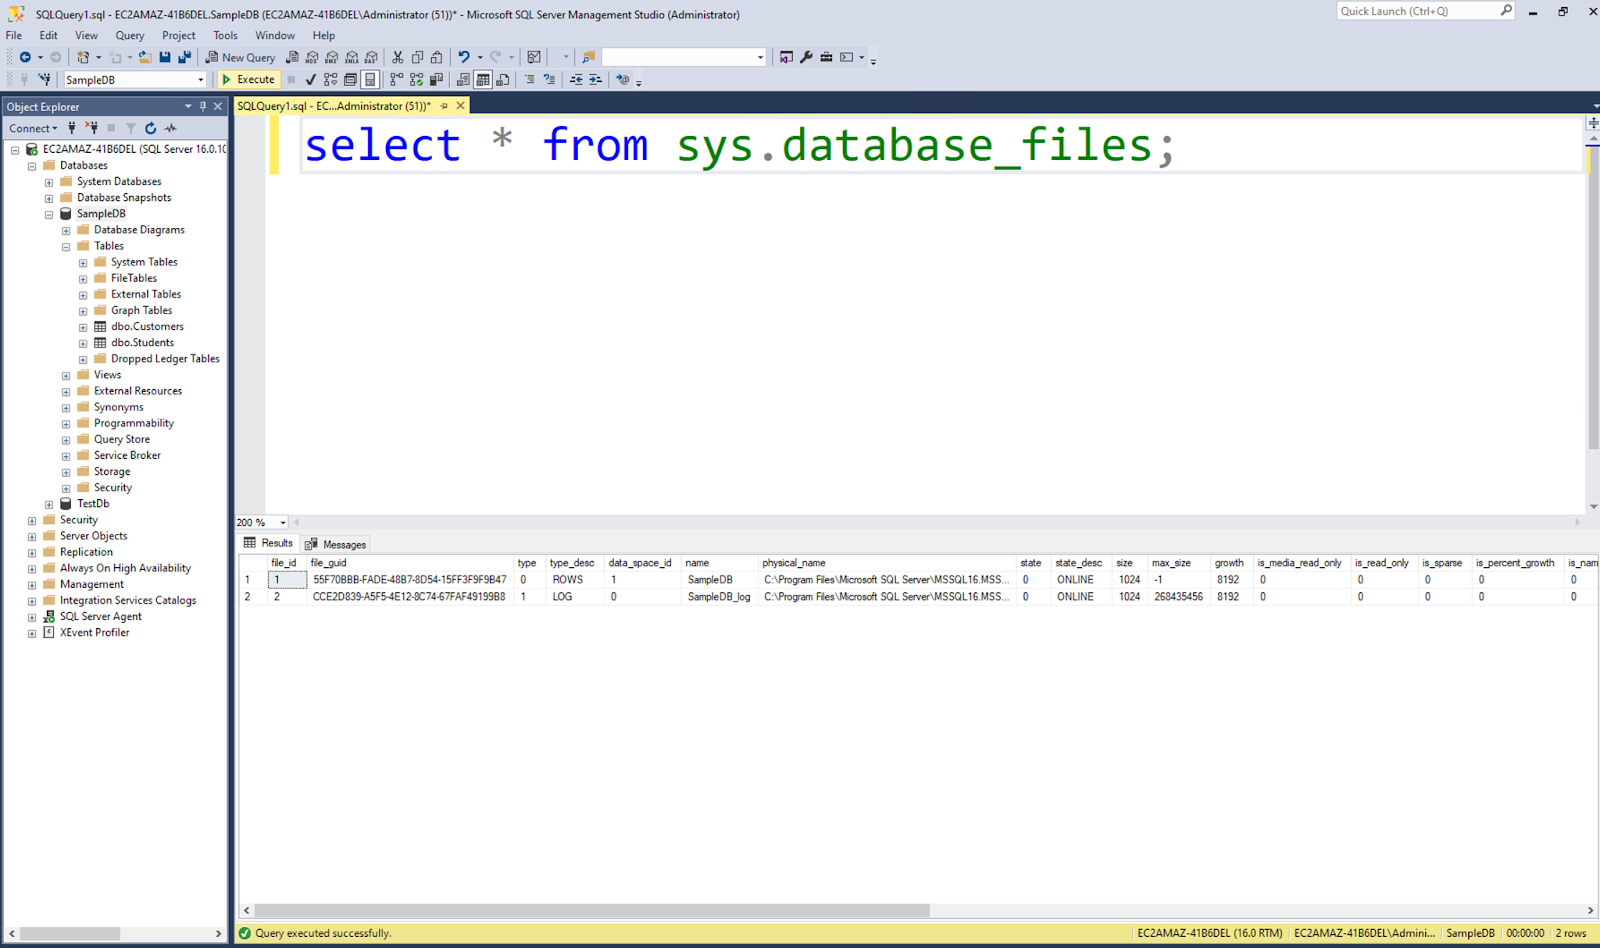Expand the dbo.Customers table
Screen dimensions: 1600x948
pyautogui.click(x=84, y=326)
